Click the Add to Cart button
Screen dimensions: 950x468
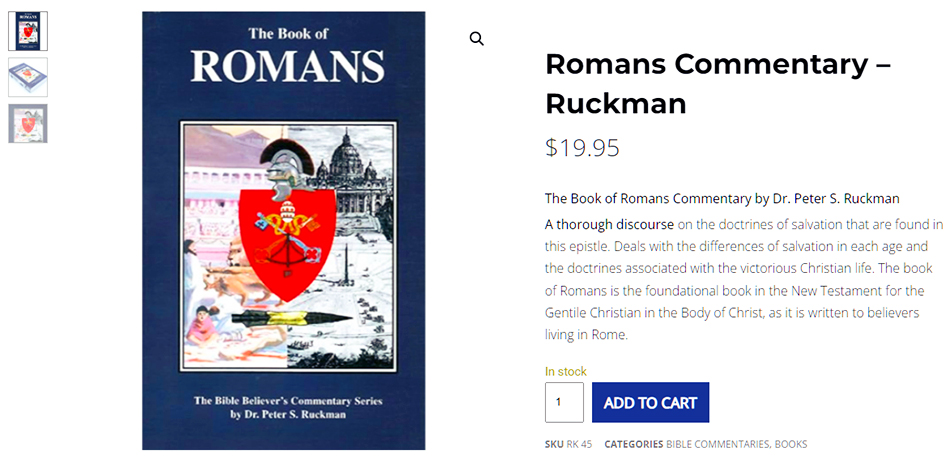(x=650, y=402)
